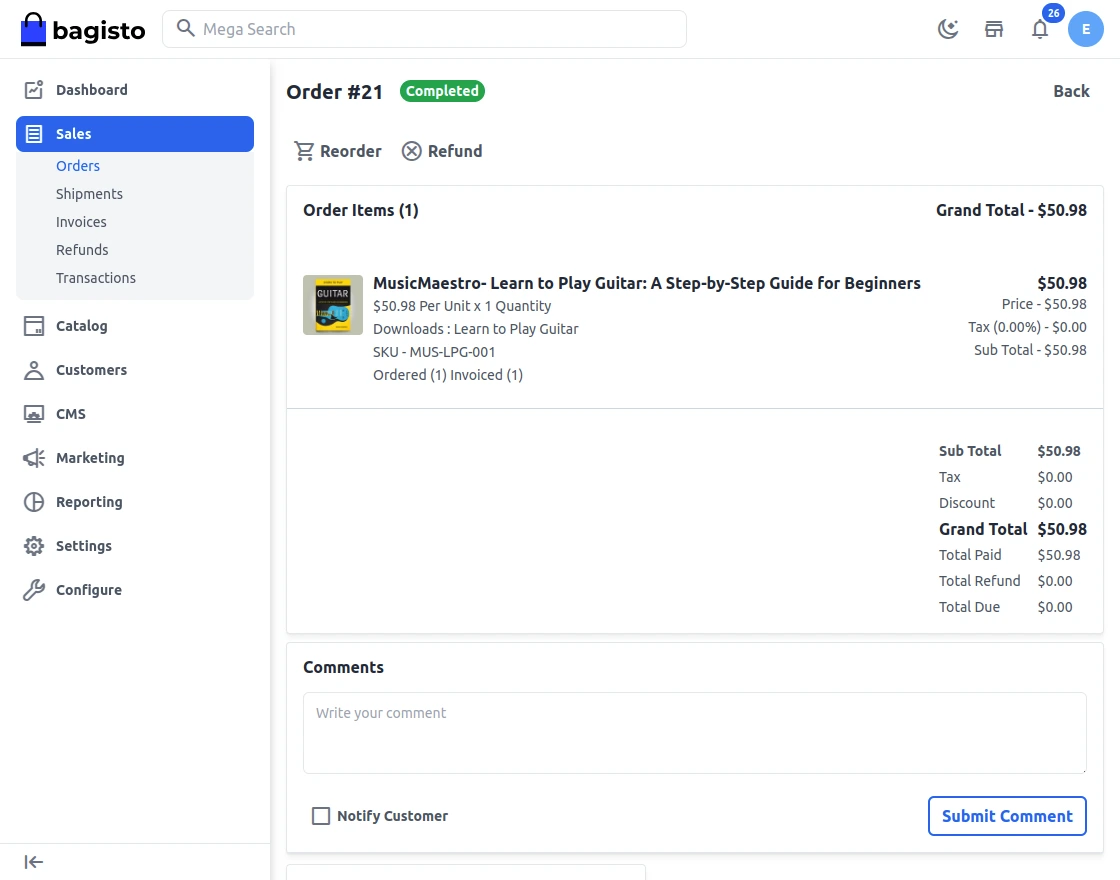Open the user profile avatar menu
This screenshot has width=1120, height=880.
(1086, 29)
